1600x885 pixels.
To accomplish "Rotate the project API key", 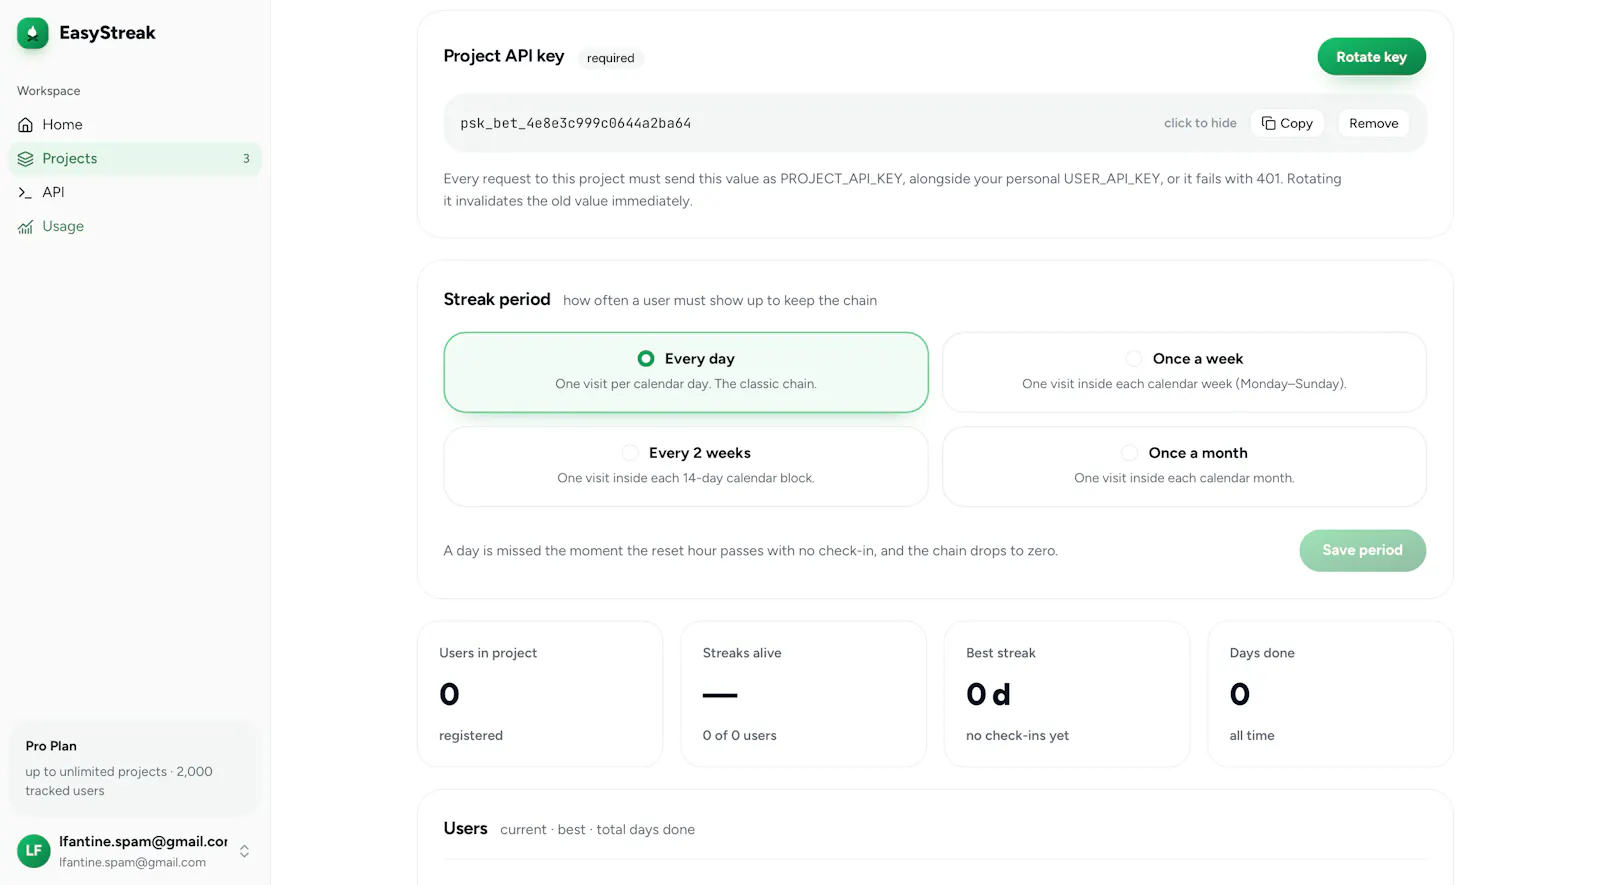I will coord(1371,57).
